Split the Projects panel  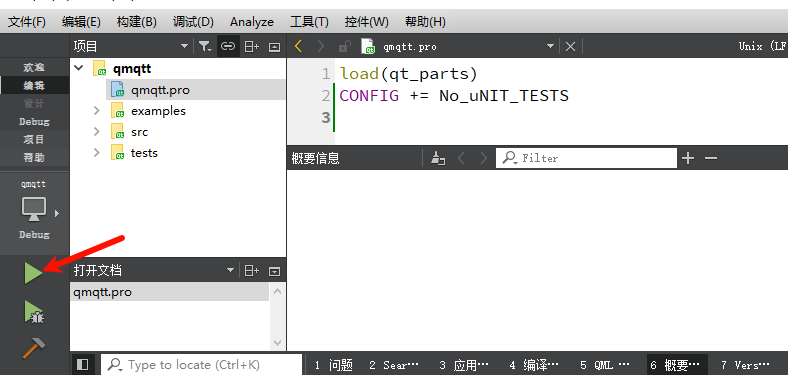click(x=251, y=47)
